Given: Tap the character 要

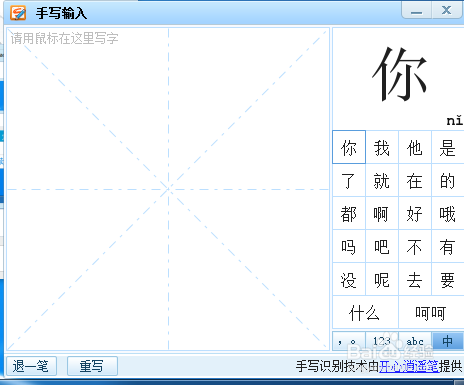Looking at the screenshot, I should pos(448,279).
